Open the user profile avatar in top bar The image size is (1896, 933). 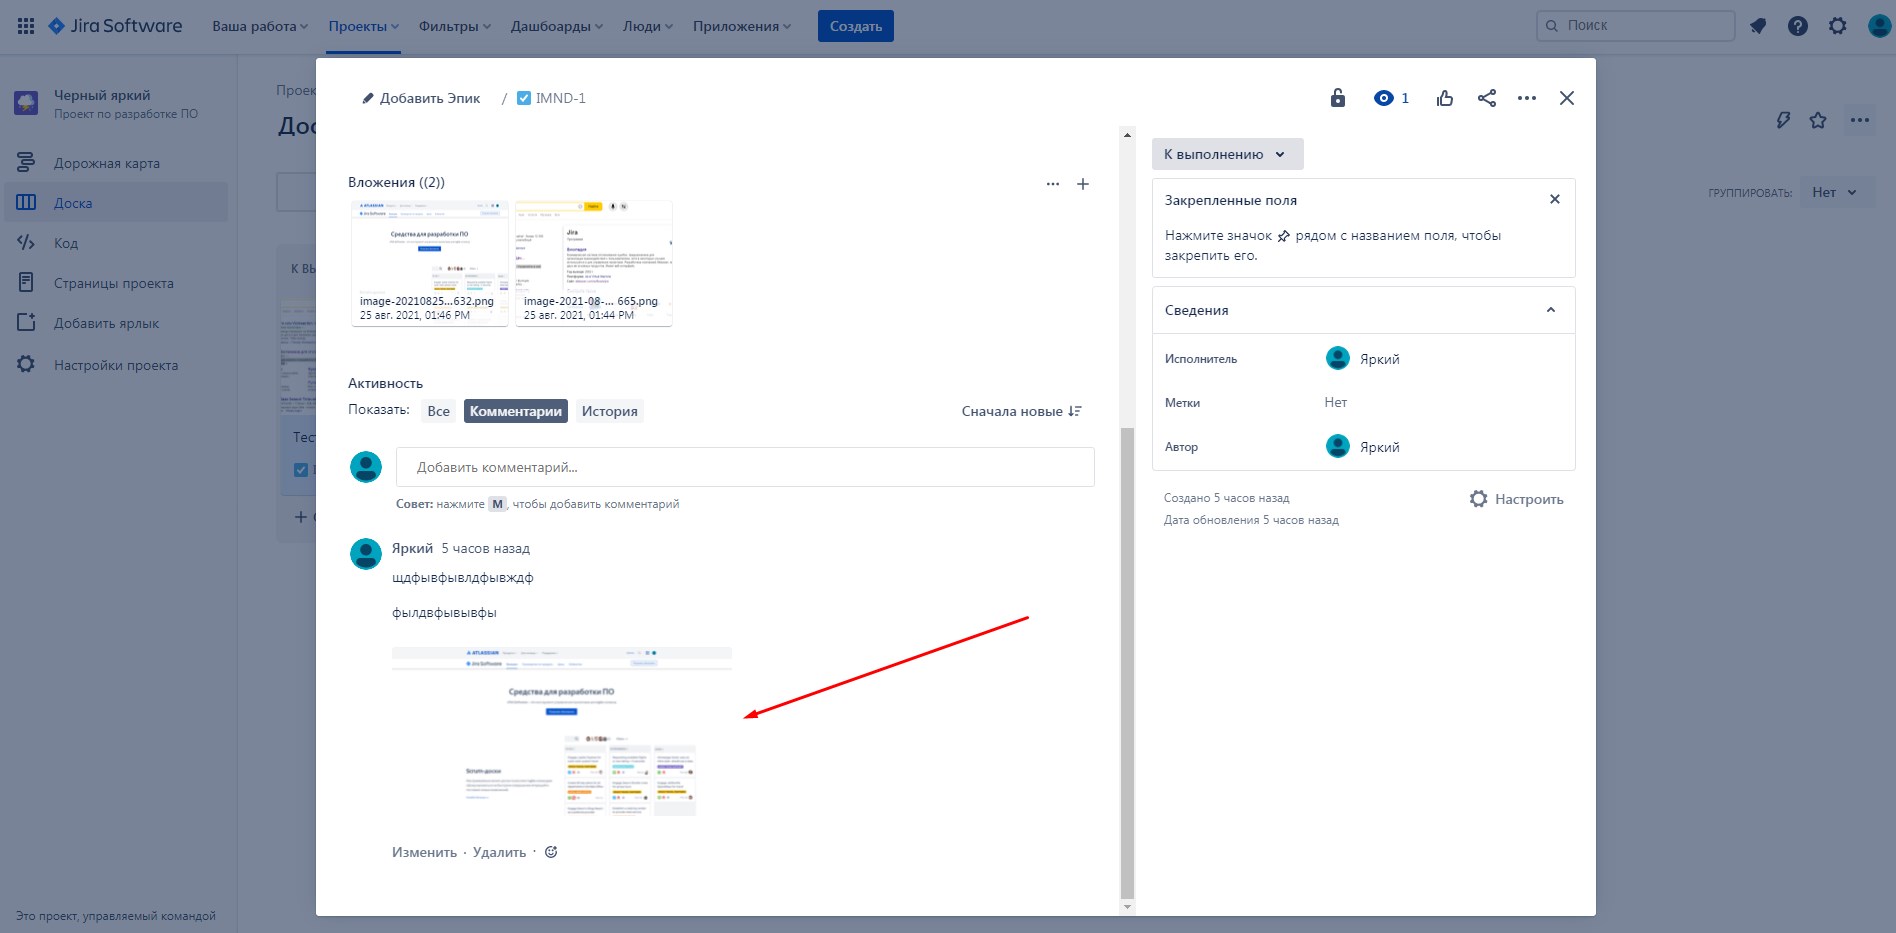(1879, 26)
